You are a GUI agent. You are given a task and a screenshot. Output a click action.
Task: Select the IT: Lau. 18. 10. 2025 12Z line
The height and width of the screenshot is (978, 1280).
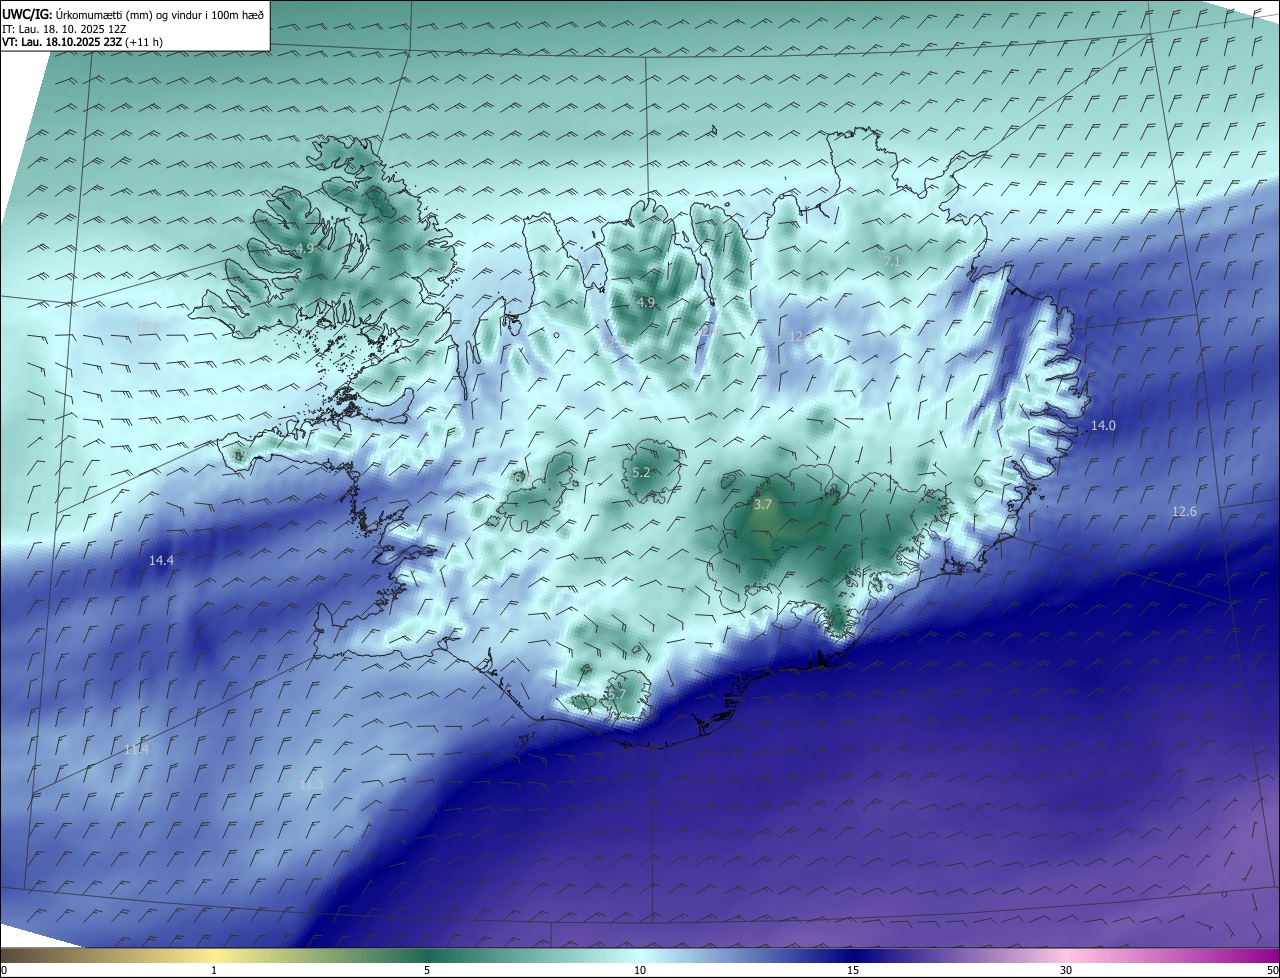pyautogui.click(x=64, y=29)
